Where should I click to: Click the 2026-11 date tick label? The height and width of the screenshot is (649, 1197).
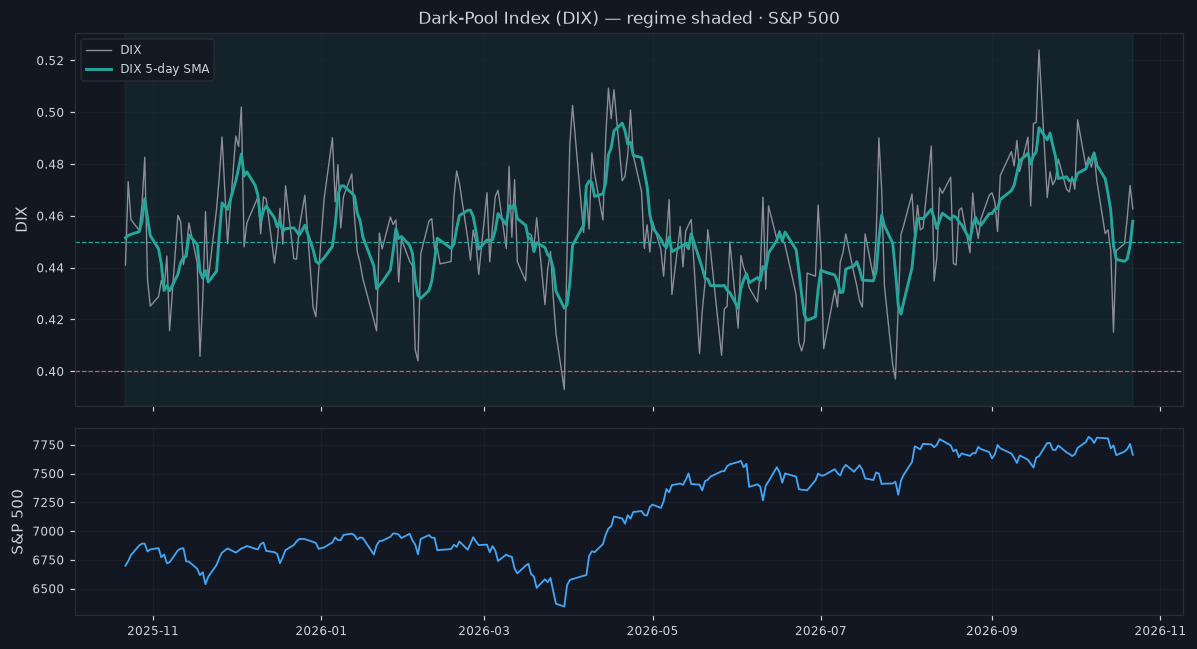pos(1160,631)
